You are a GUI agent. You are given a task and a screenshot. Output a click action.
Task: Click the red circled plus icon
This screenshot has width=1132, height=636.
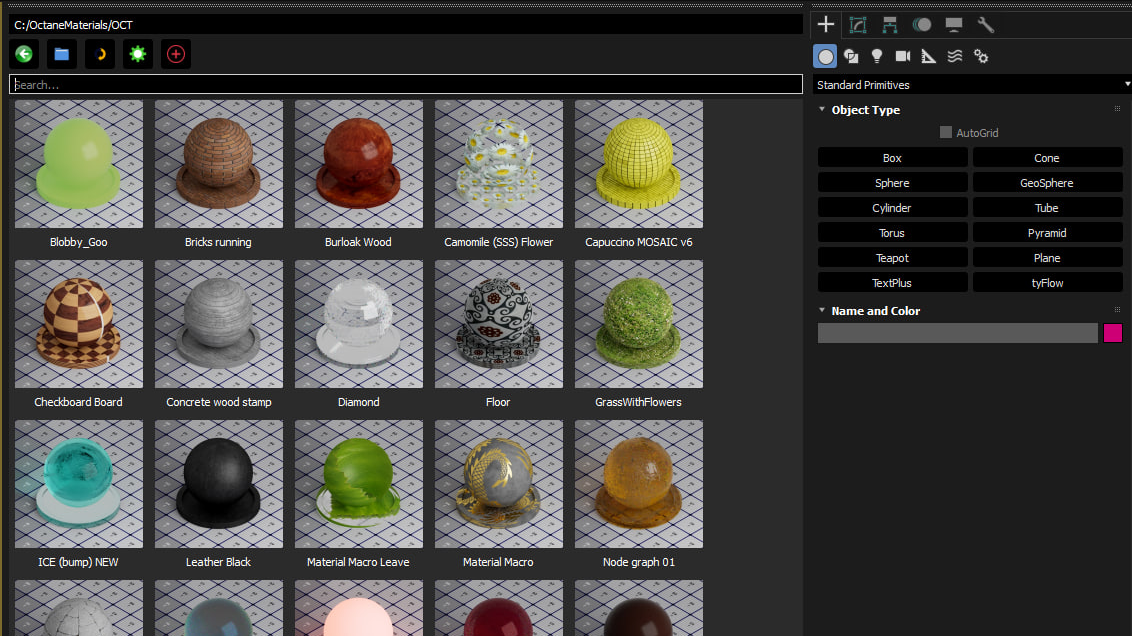[x=176, y=54]
